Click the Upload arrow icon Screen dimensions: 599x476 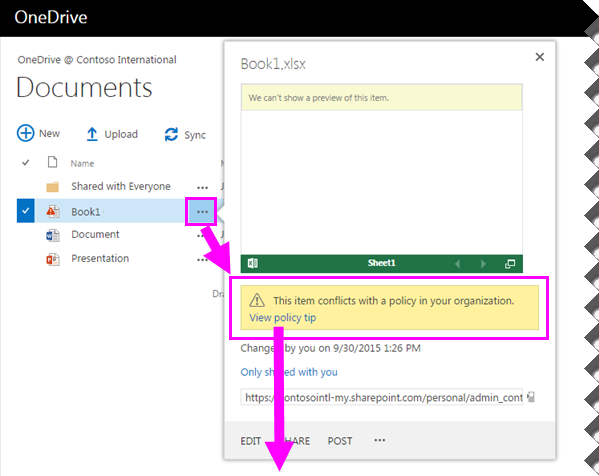pyautogui.click(x=92, y=134)
